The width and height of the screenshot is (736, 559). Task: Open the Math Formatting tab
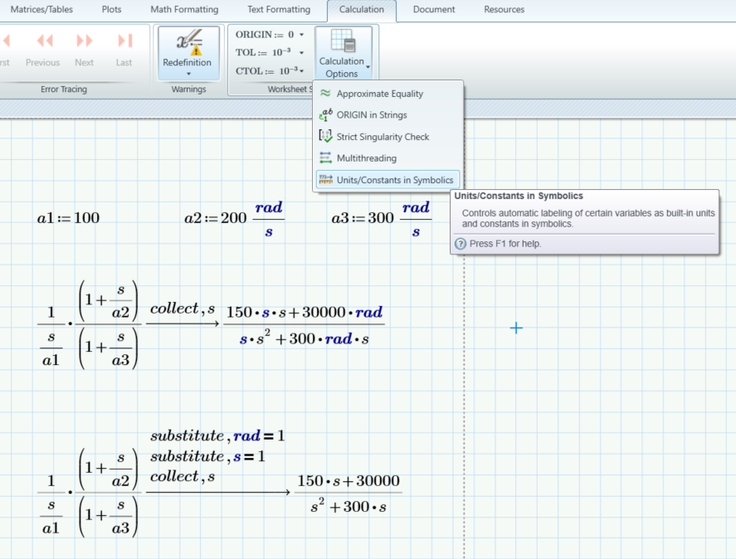[184, 10]
